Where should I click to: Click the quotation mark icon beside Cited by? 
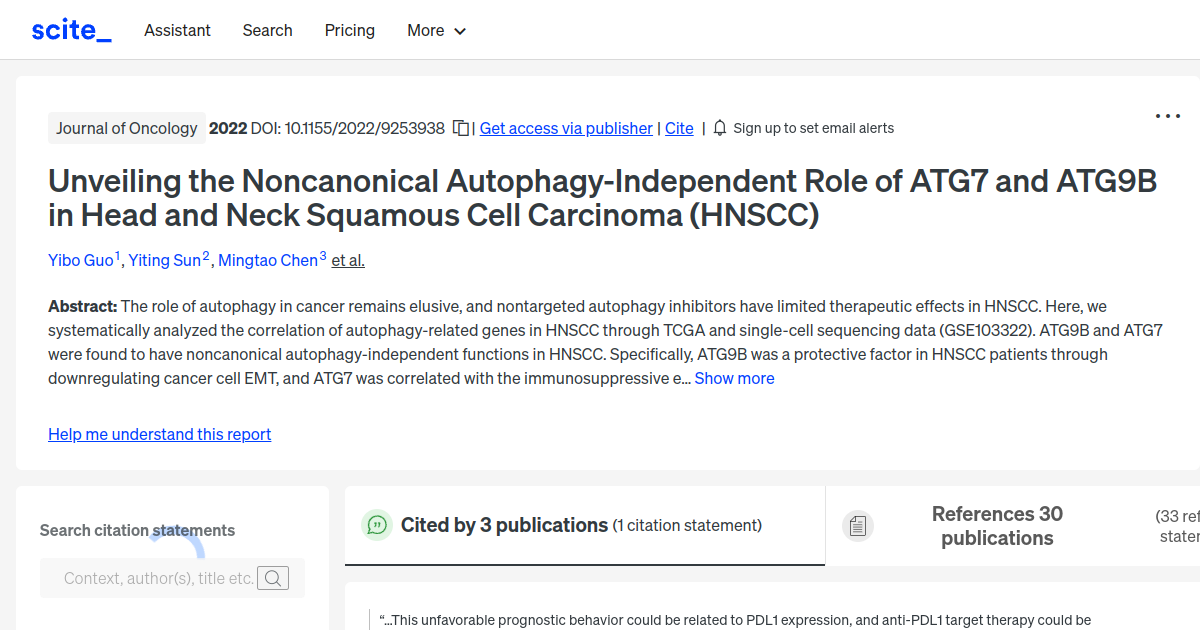pyautogui.click(x=376, y=524)
